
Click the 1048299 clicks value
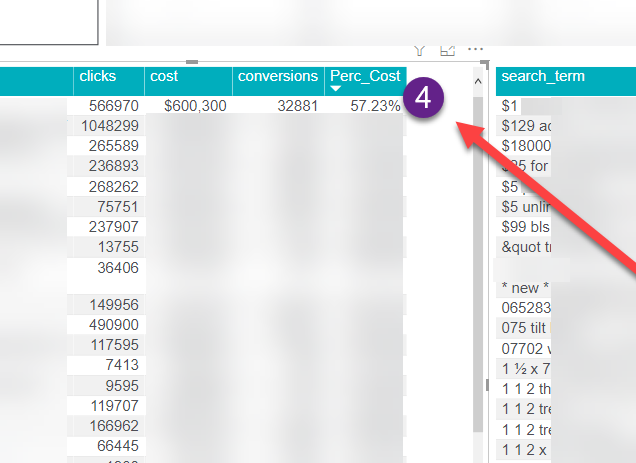pyautogui.click(x=108, y=125)
